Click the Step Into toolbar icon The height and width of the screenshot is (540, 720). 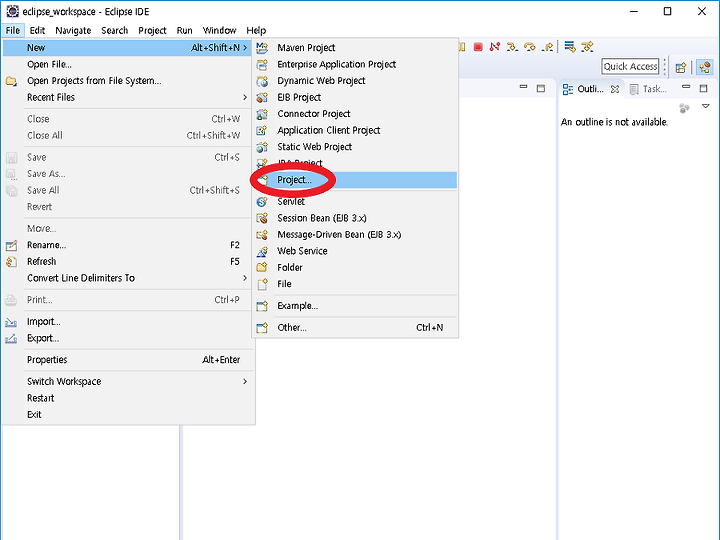tap(512, 47)
